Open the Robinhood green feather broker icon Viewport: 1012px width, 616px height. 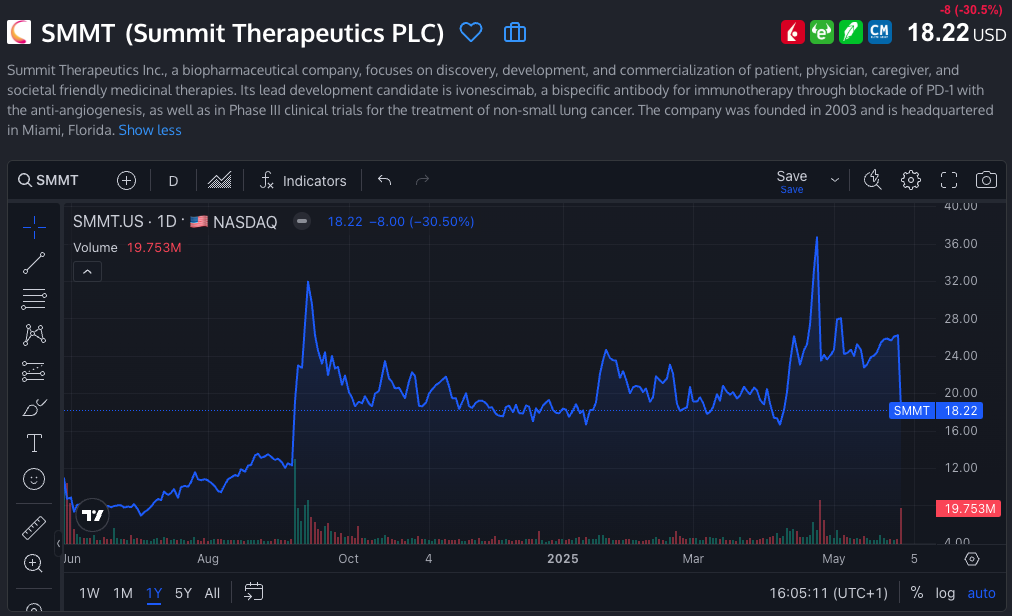(x=851, y=32)
